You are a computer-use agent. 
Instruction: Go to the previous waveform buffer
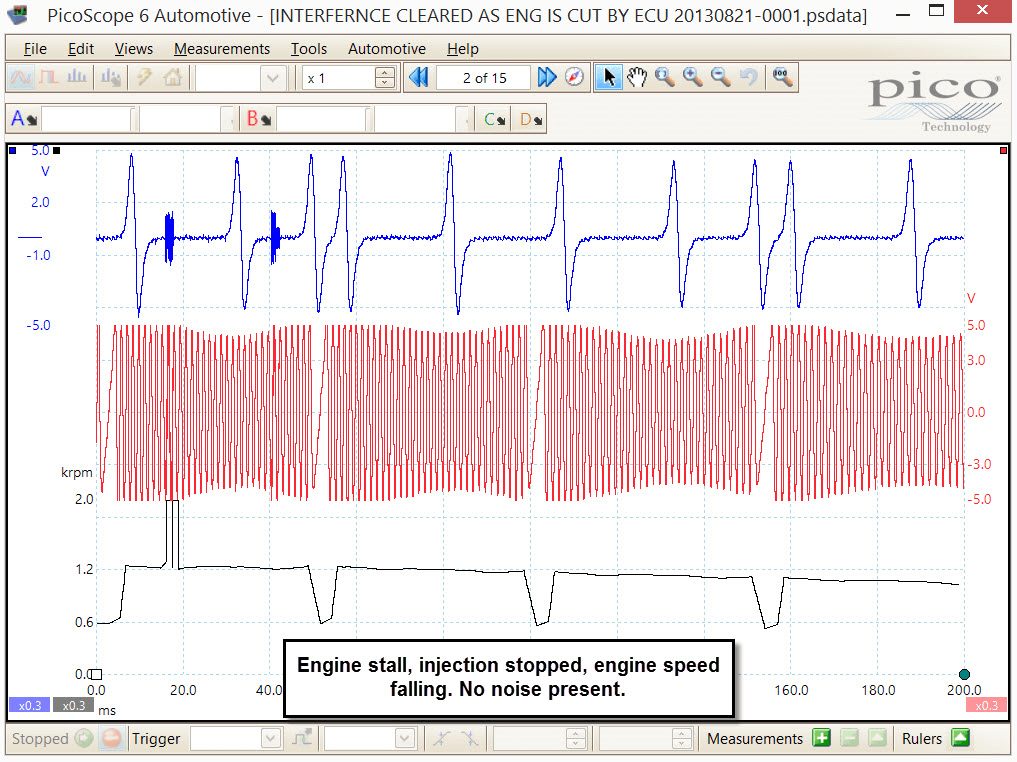click(419, 78)
